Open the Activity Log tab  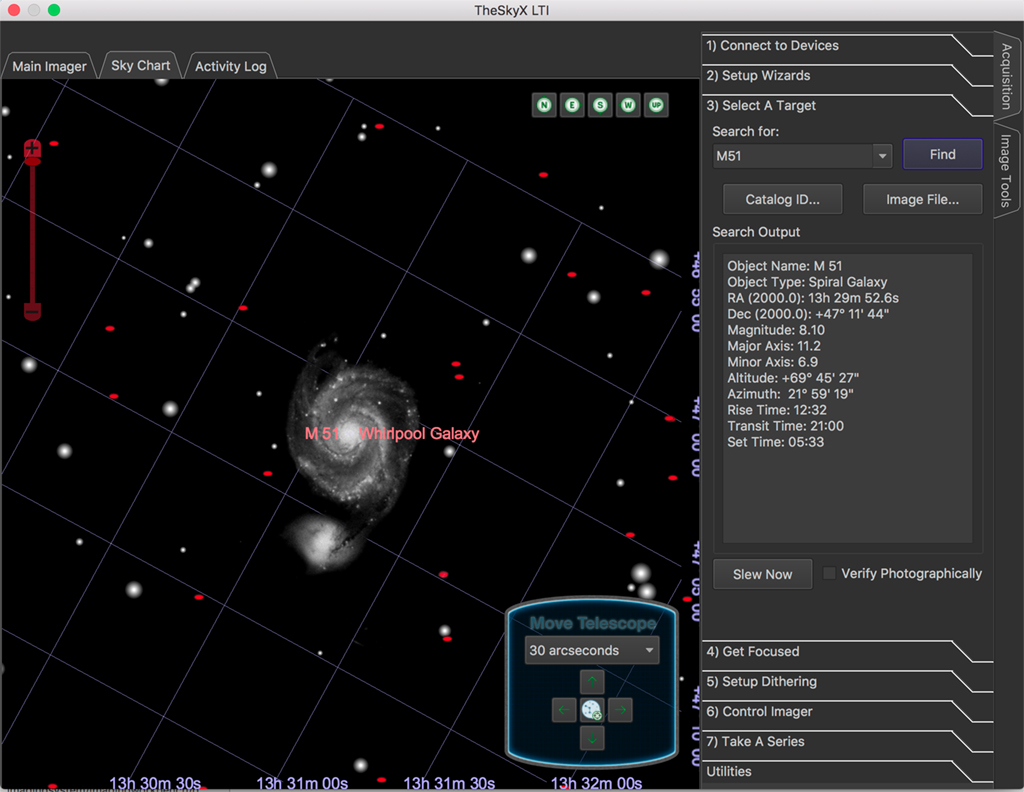tap(231, 67)
